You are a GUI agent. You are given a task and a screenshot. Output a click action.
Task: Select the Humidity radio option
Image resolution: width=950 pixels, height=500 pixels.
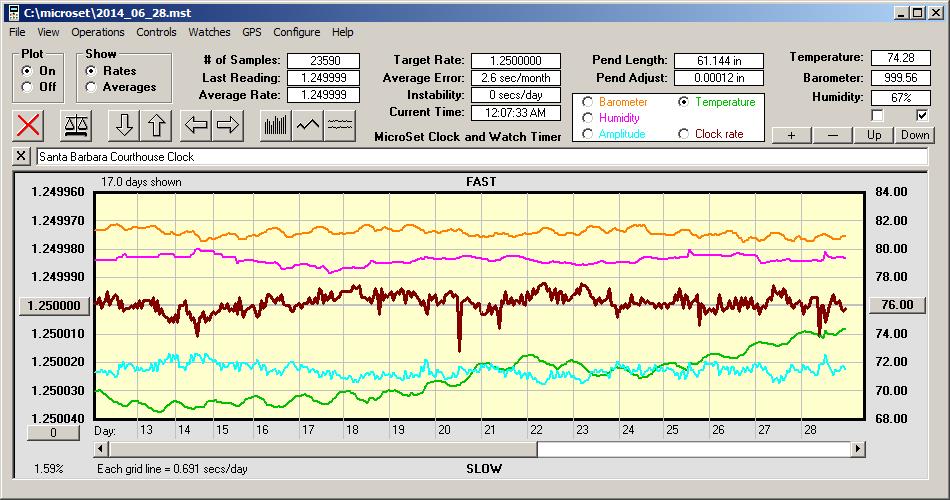pos(587,118)
